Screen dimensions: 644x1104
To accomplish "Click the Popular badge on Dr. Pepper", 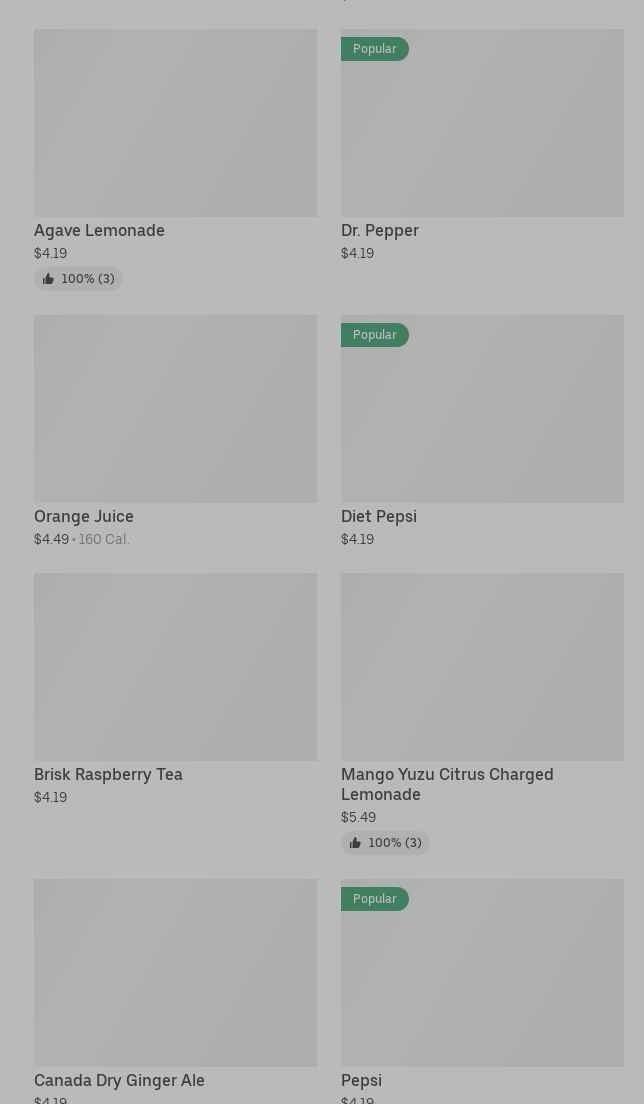I will [x=375, y=48].
